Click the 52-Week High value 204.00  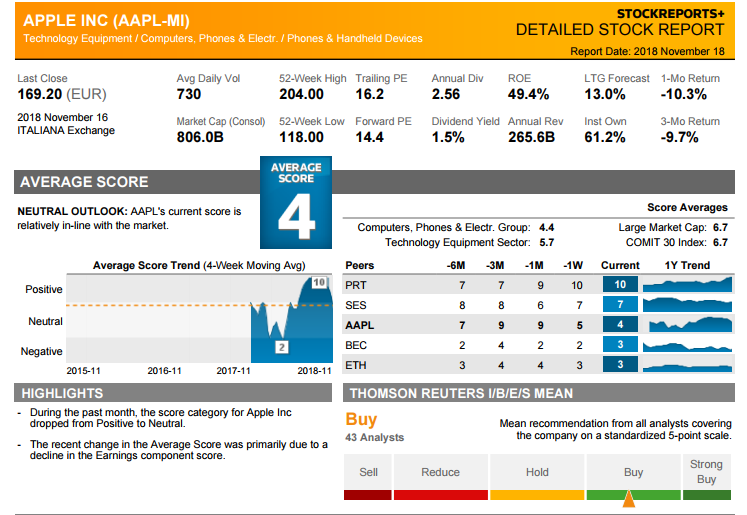click(x=301, y=94)
